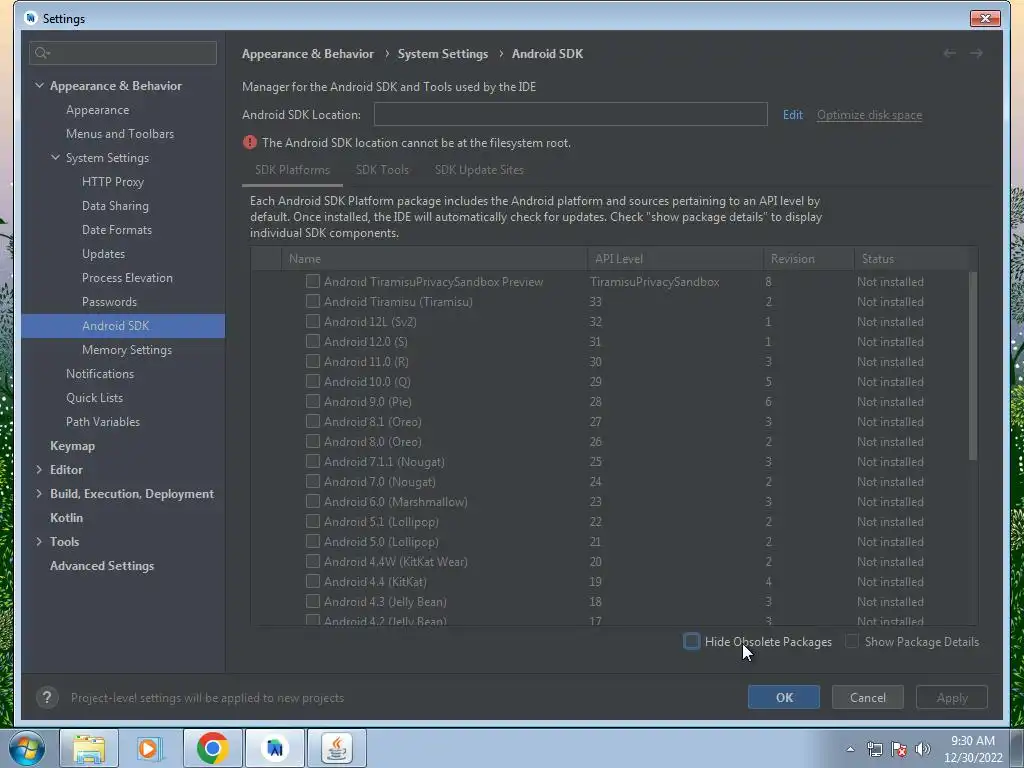Image resolution: width=1024 pixels, height=768 pixels.
Task: Click the search magnifier icon in settings
Action: click(42, 53)
